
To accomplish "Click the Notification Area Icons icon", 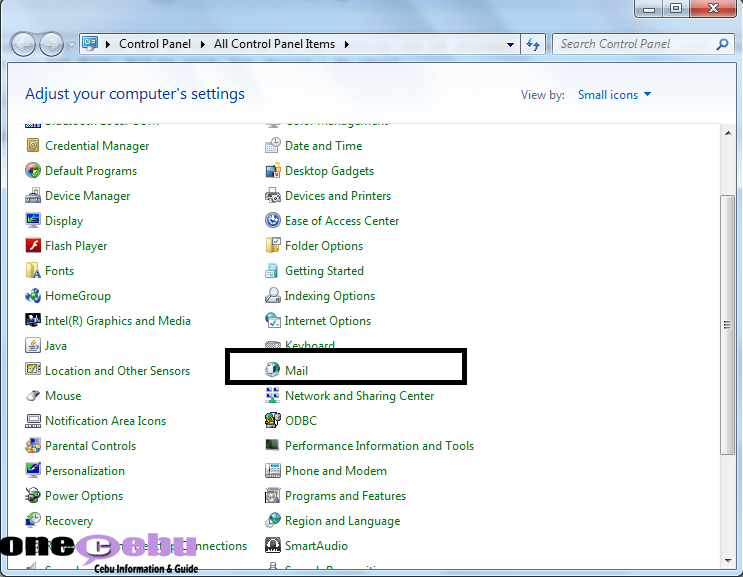I will click(x=33, y=421).
